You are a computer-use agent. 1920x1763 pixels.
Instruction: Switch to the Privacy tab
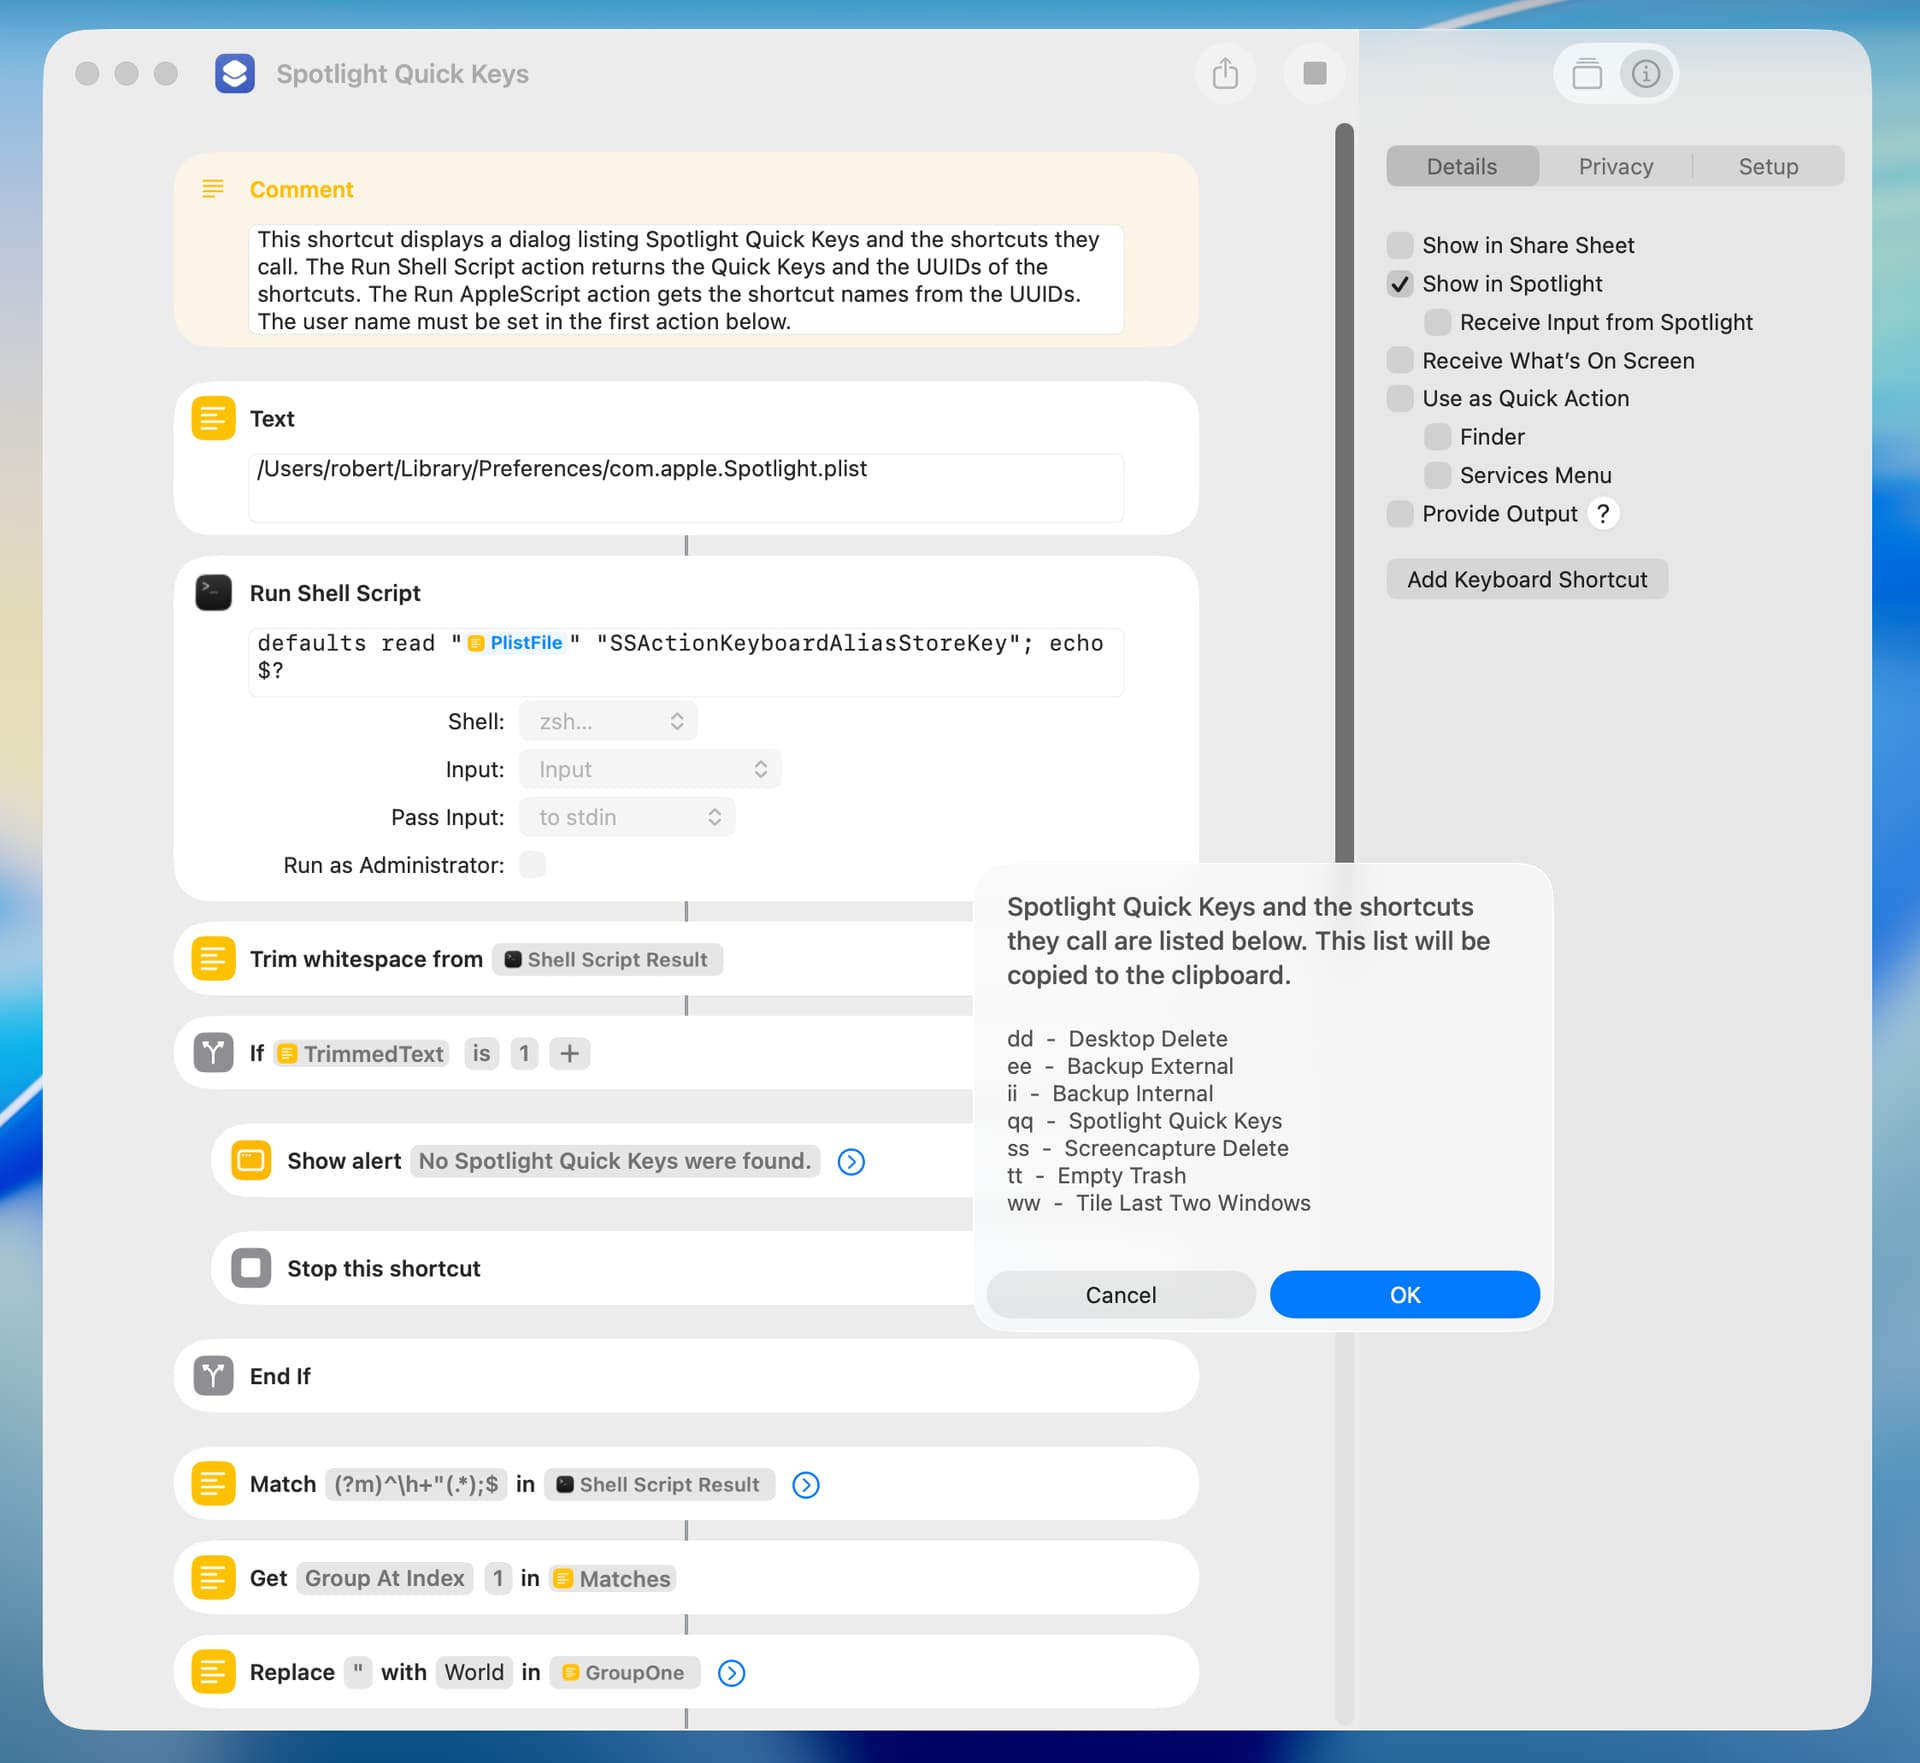point(1615,167)
